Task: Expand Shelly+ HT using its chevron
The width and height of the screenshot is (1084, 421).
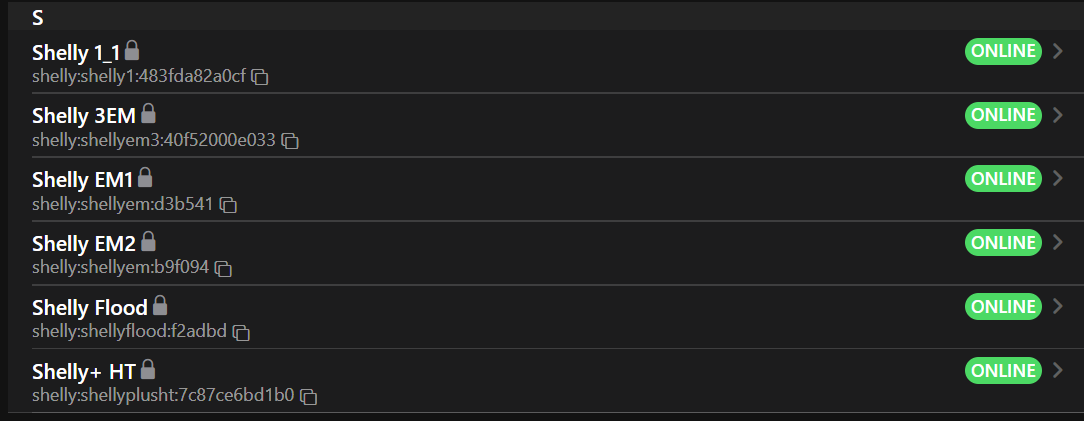Action: pyautogui.click(x=1059, y=370)
